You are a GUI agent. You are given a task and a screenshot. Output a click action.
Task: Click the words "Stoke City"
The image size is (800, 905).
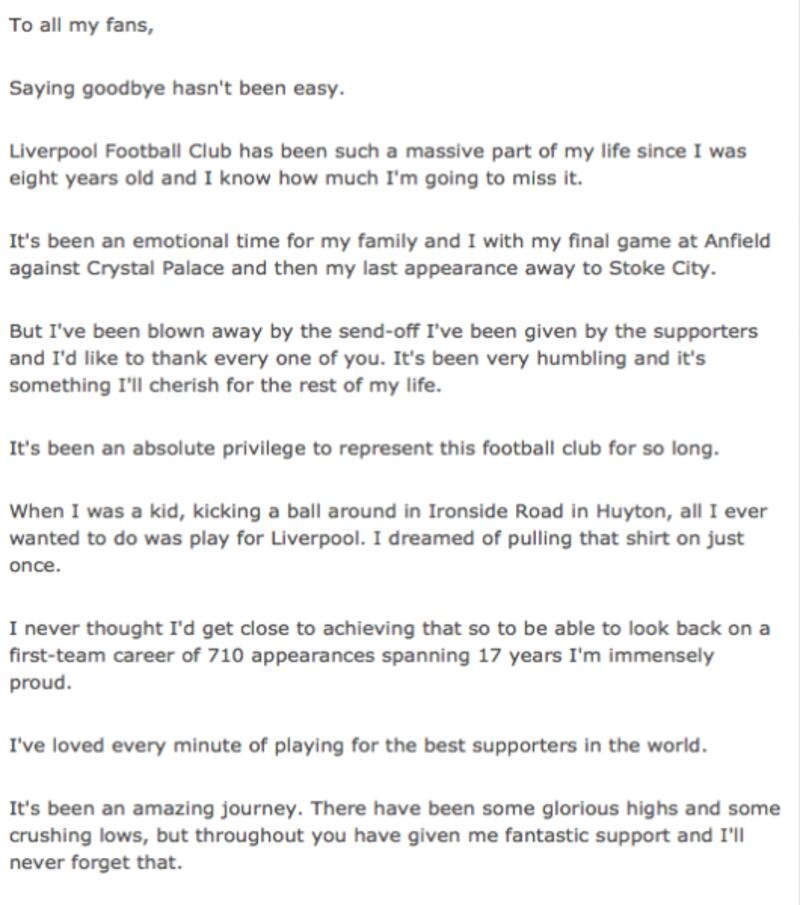click(x=659, y=268)
